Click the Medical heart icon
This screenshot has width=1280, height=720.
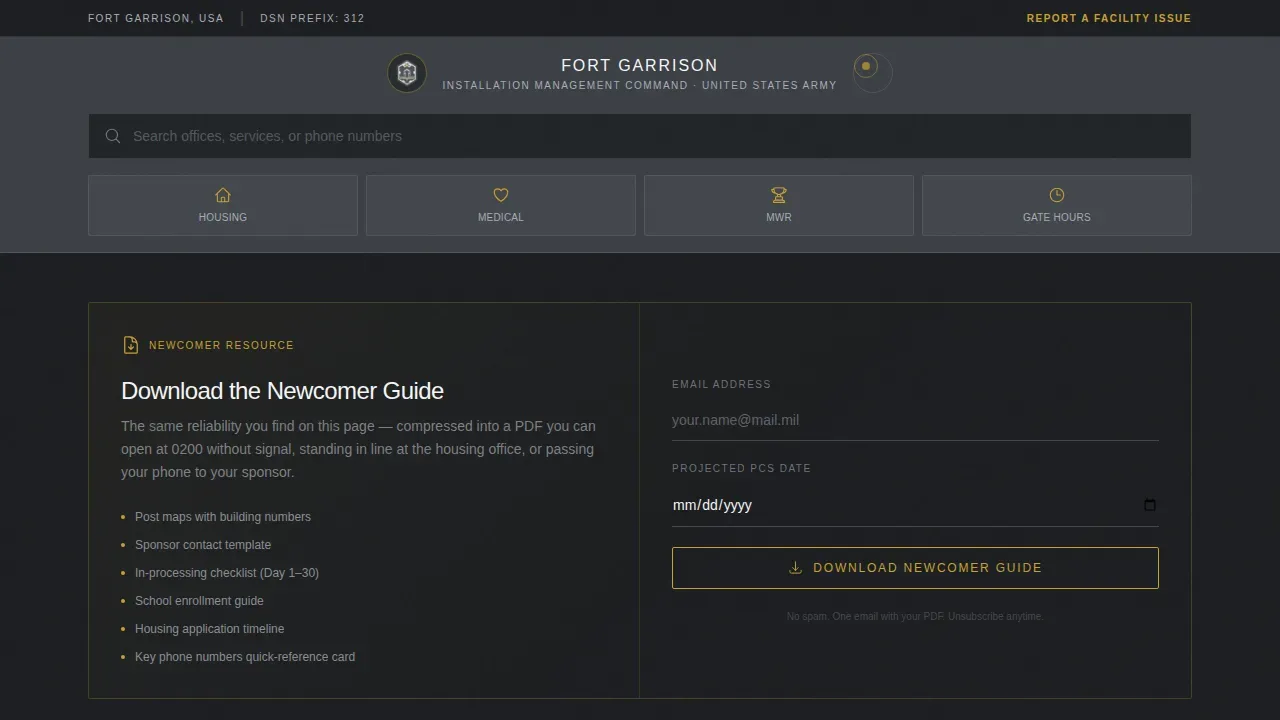[501, 195]
